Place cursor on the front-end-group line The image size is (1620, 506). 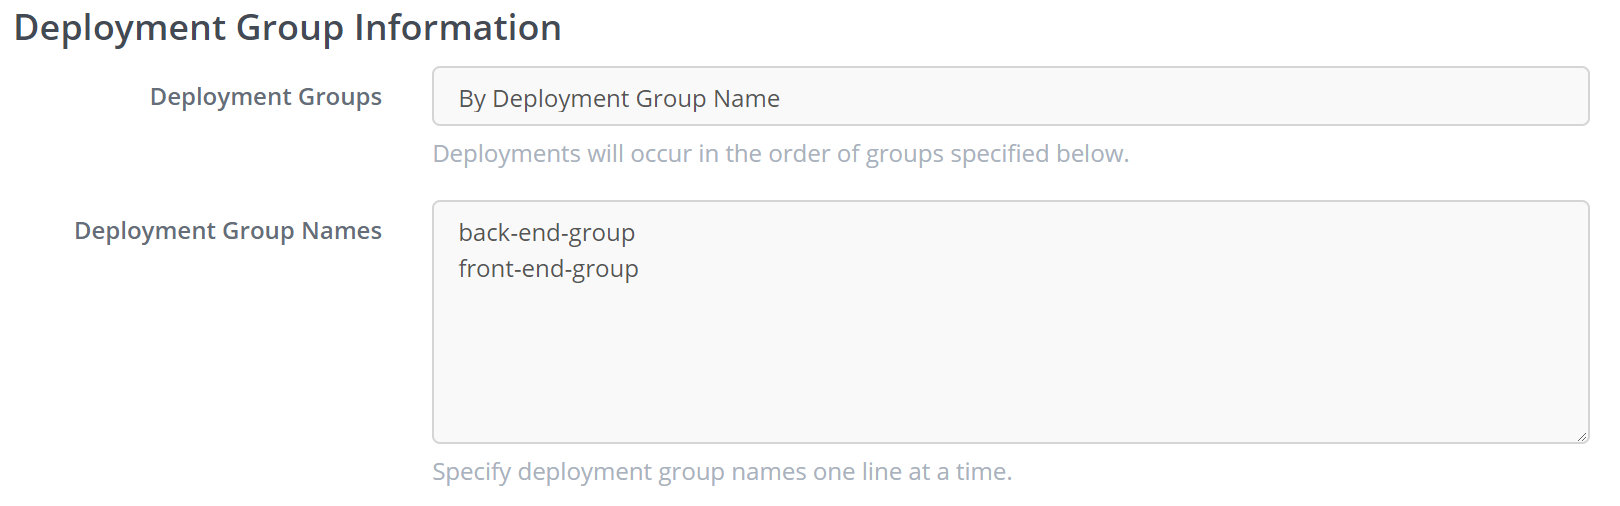[x=548, y=269]
